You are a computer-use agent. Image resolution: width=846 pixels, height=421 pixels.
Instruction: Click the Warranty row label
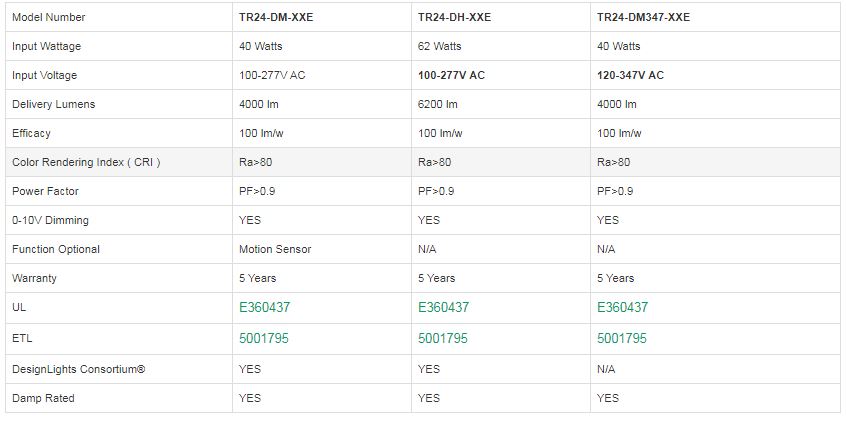coord(35,278)
